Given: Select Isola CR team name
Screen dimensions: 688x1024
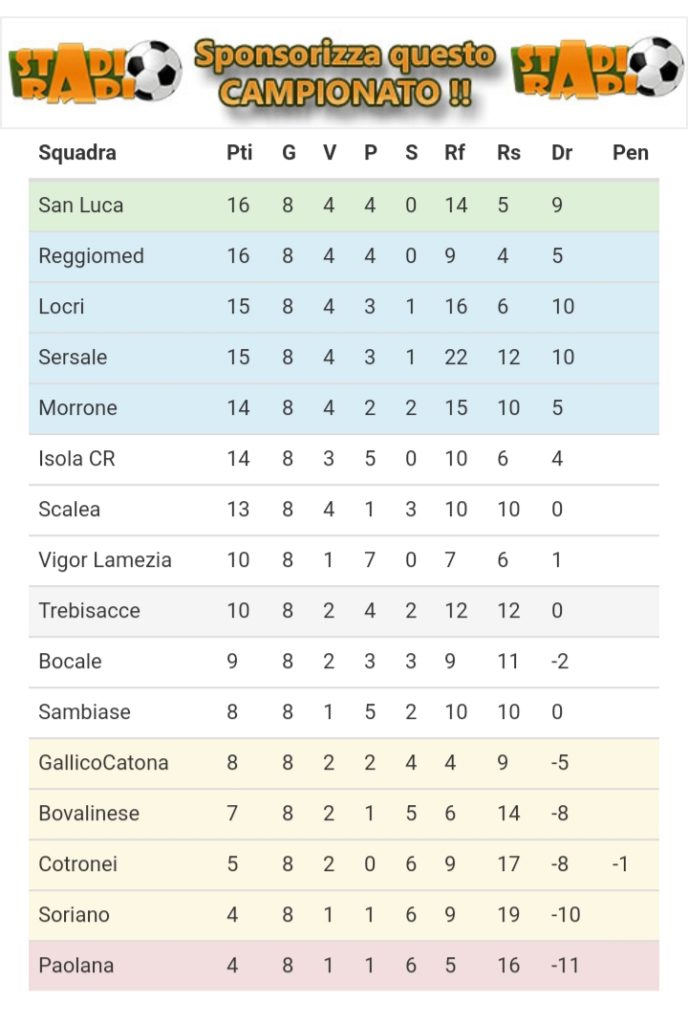Looking at the screenshot, I should click(x=76, y=458).
